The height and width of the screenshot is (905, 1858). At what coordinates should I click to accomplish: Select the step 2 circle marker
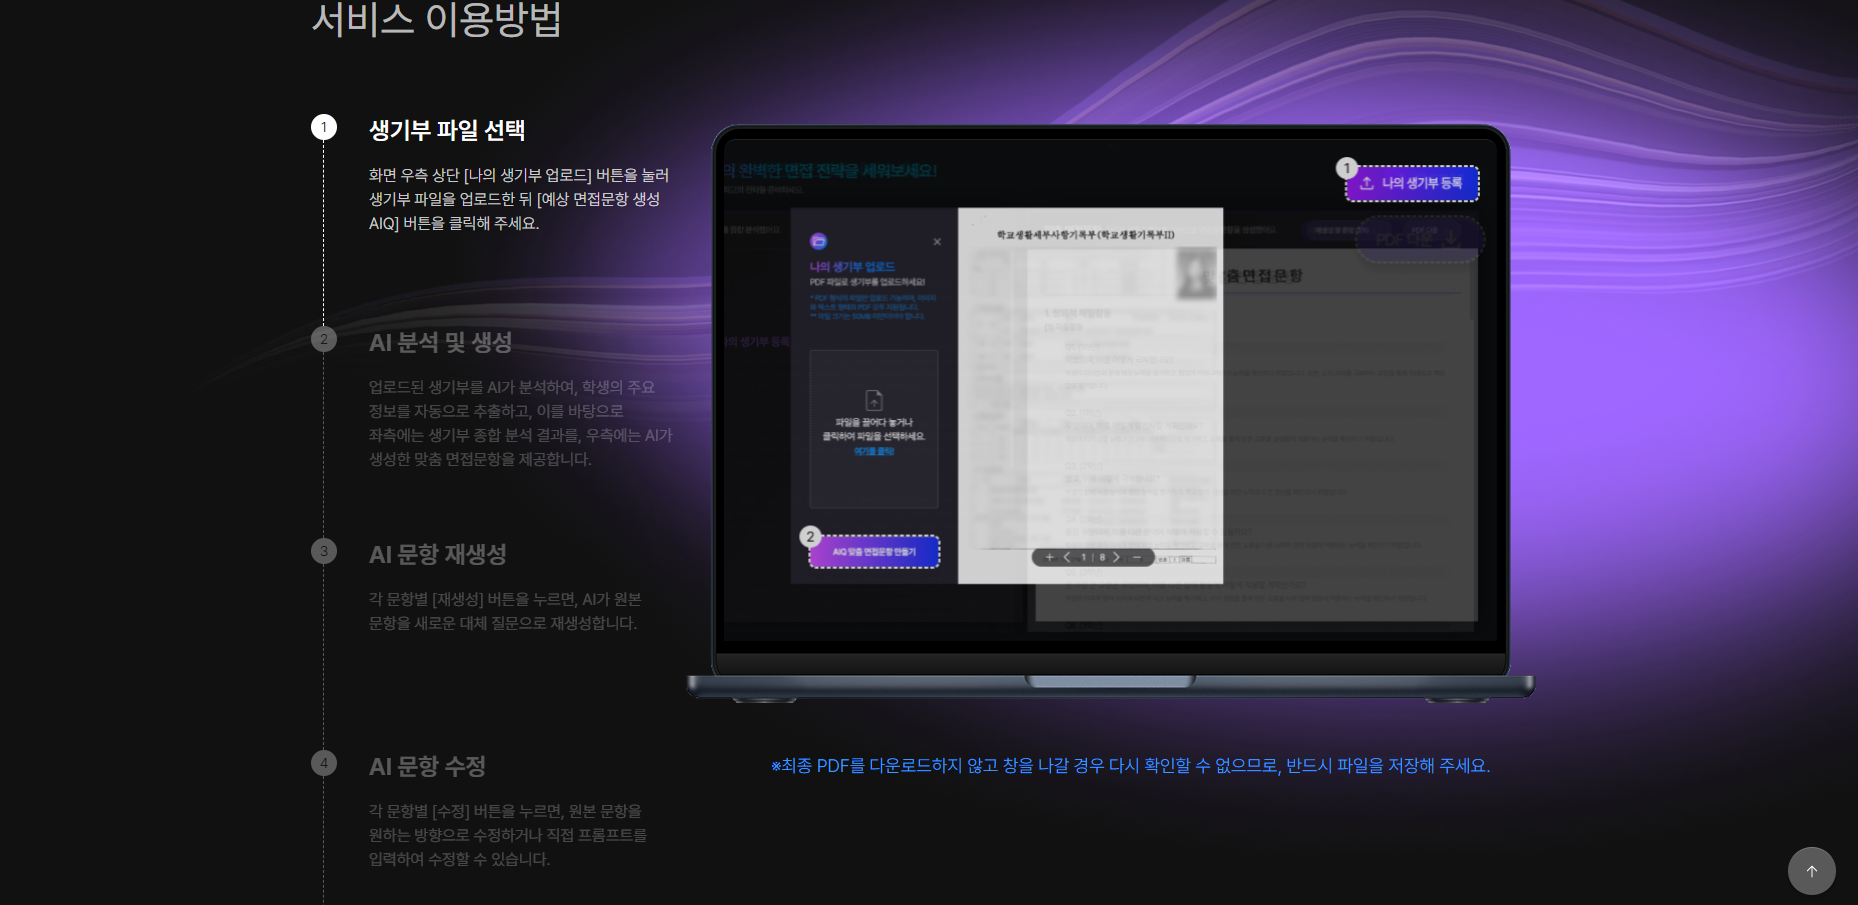324,340
